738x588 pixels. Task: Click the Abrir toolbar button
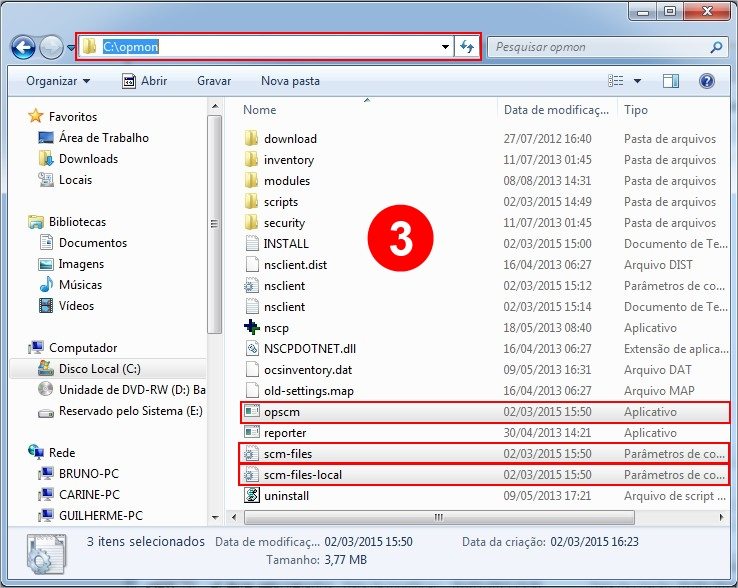(144, 81)
